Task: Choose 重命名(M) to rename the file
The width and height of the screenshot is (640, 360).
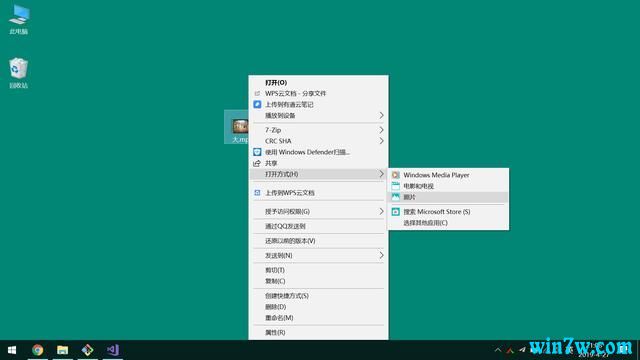Action: pos(318,318)
